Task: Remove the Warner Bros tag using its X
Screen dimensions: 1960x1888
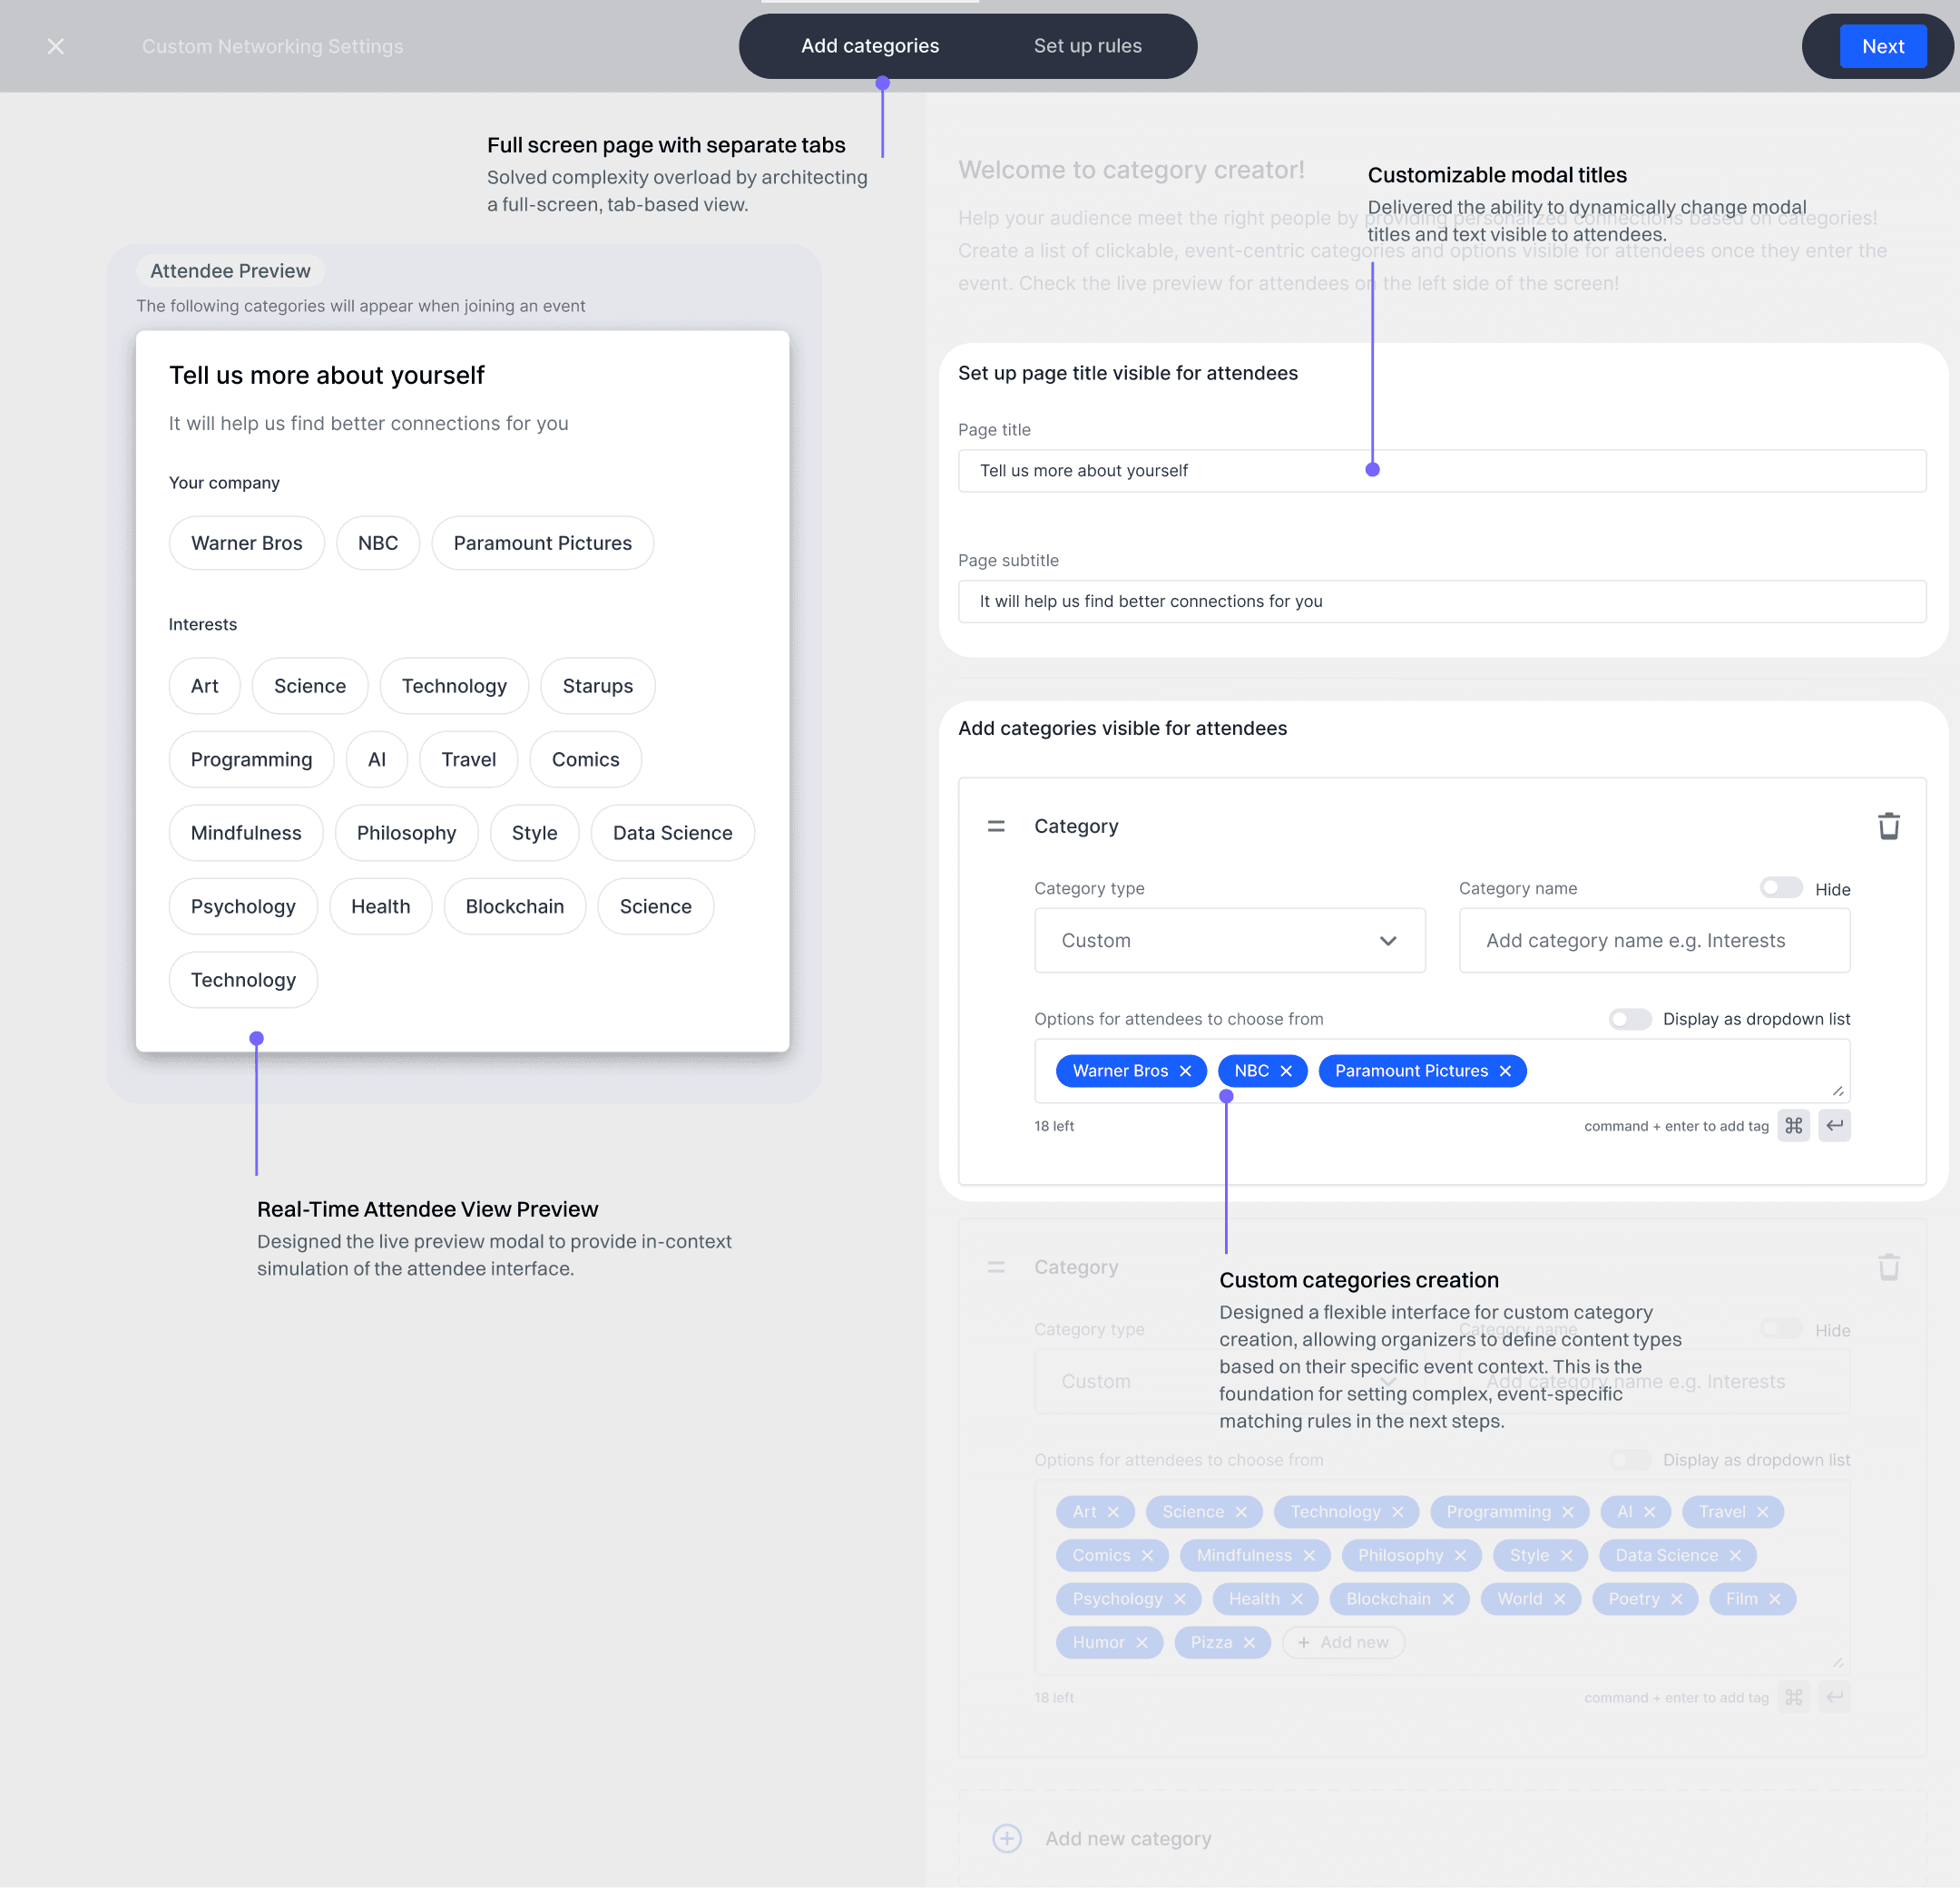Action: [x=1185, y=1071]
